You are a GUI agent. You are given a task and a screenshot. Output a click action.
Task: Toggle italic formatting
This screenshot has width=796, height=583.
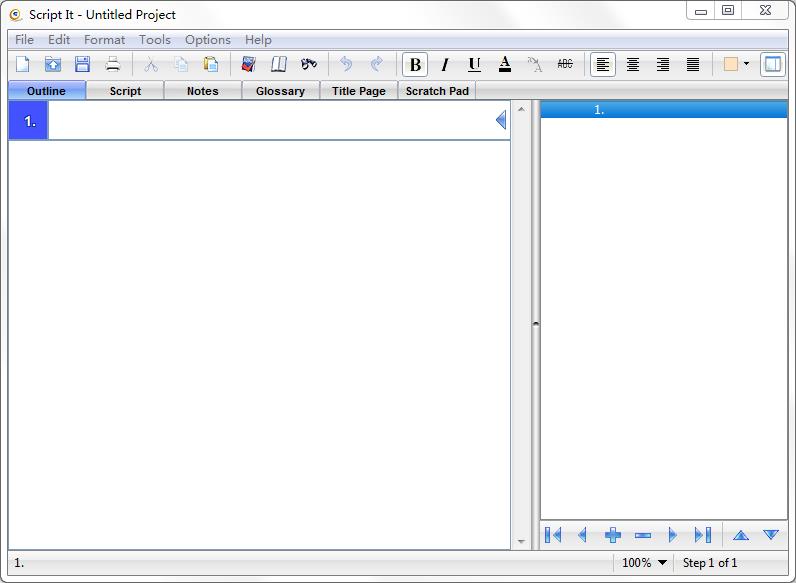click(x=445, y=64)
